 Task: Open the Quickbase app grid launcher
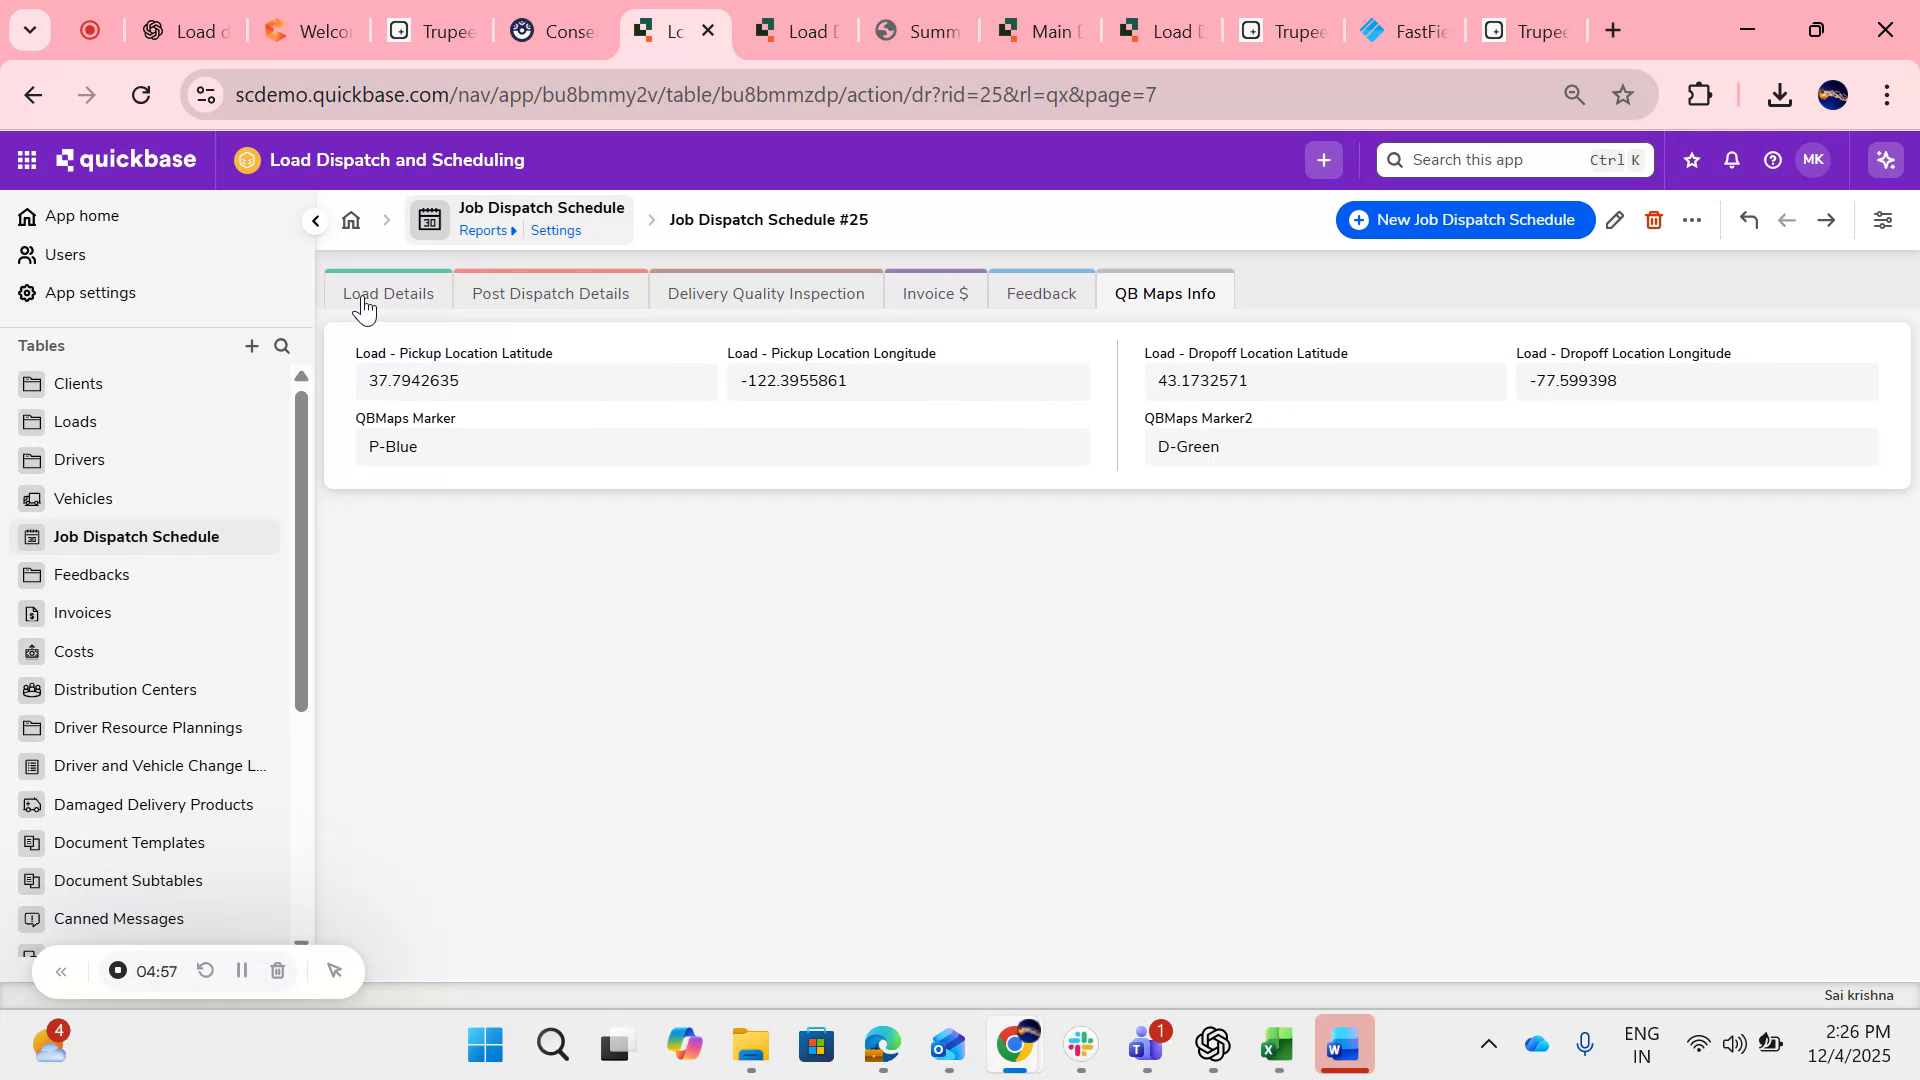tap(26, 159)
